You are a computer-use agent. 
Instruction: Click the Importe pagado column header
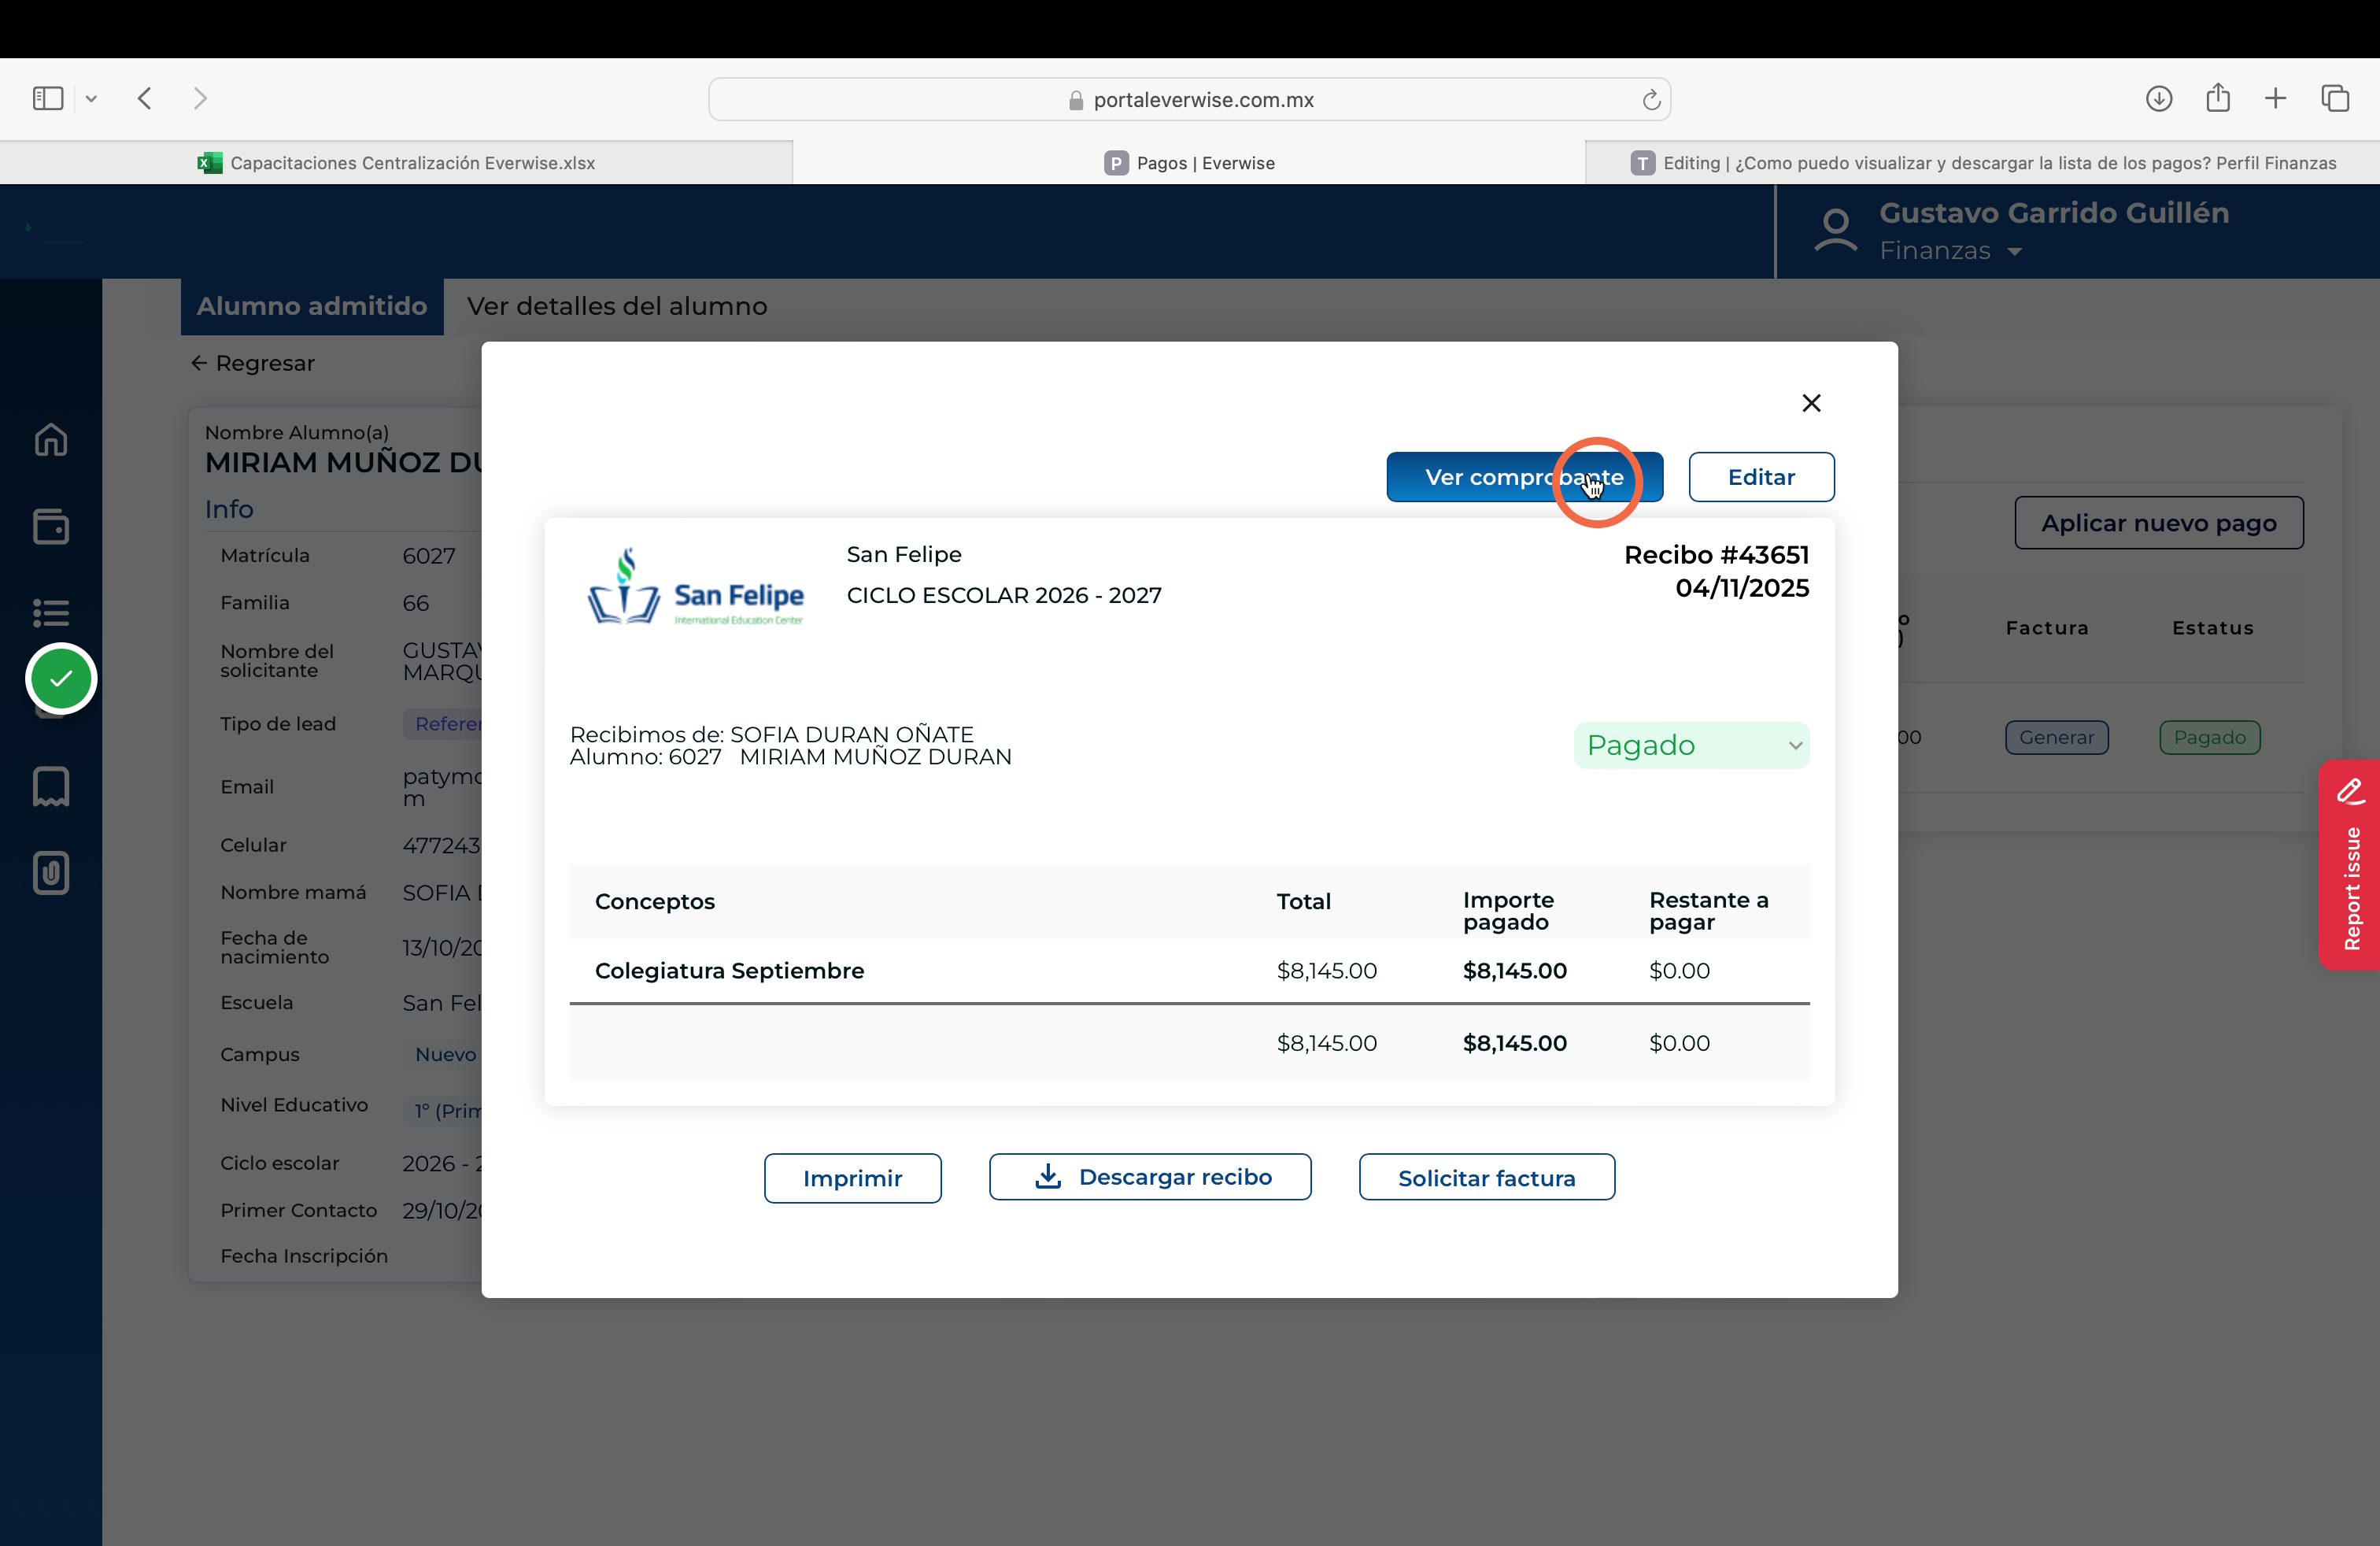(1508, 911)
